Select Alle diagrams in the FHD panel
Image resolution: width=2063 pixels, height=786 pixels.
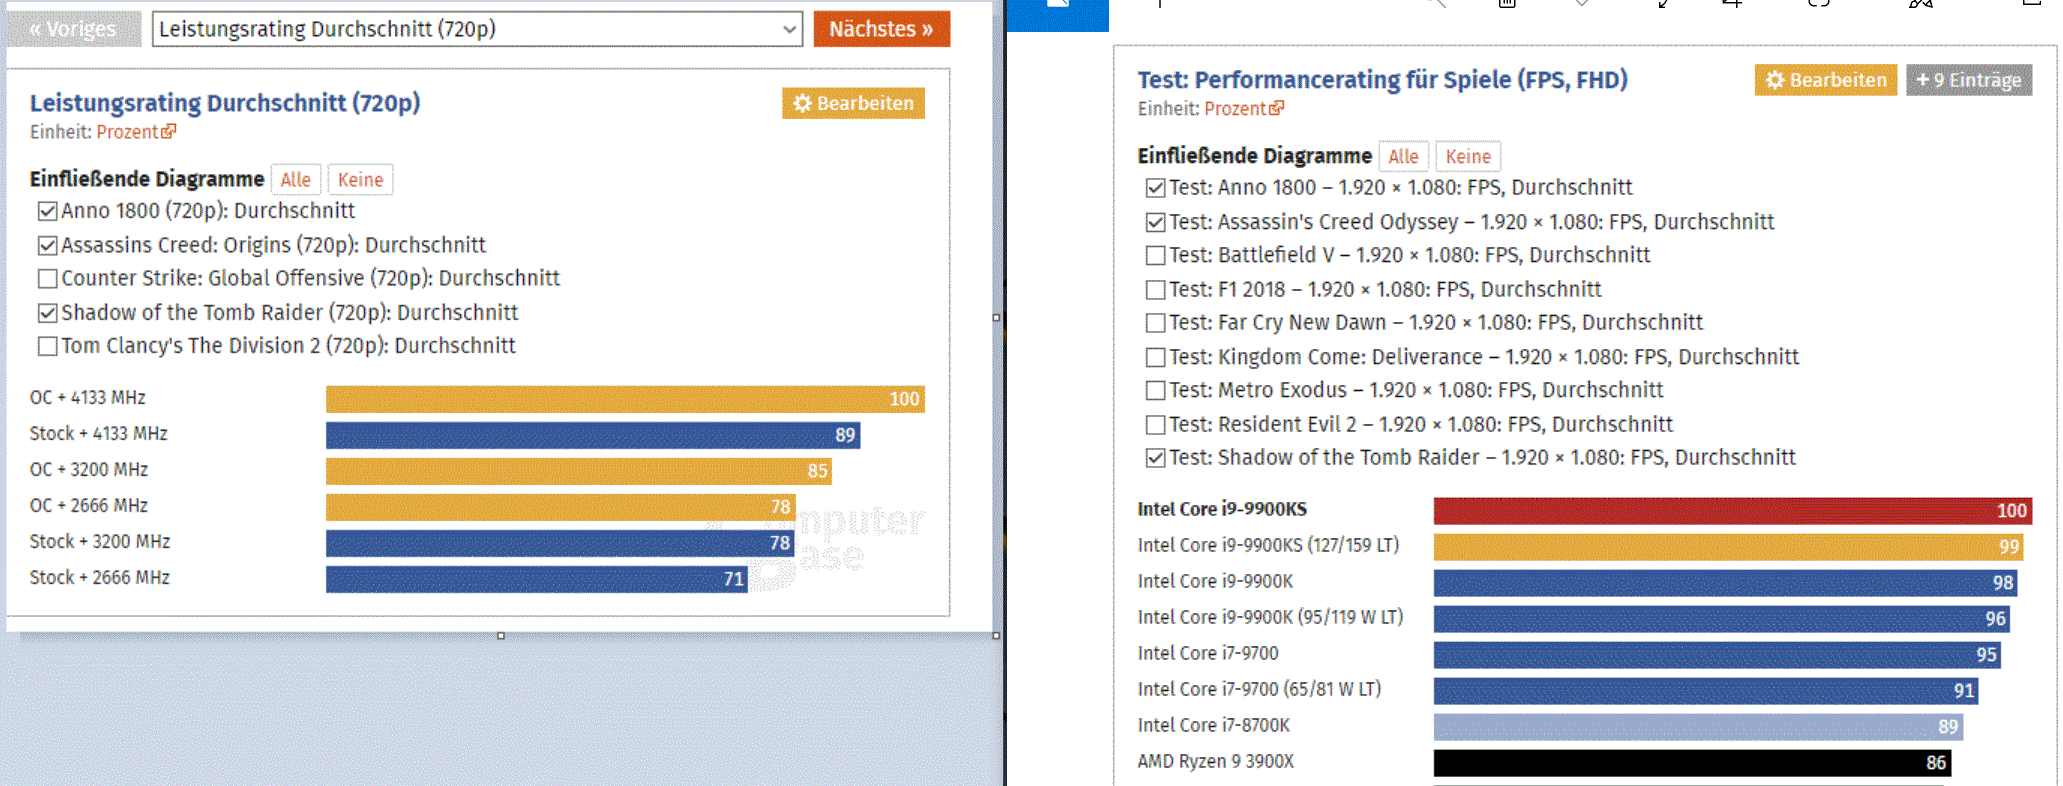(1403, 157)
